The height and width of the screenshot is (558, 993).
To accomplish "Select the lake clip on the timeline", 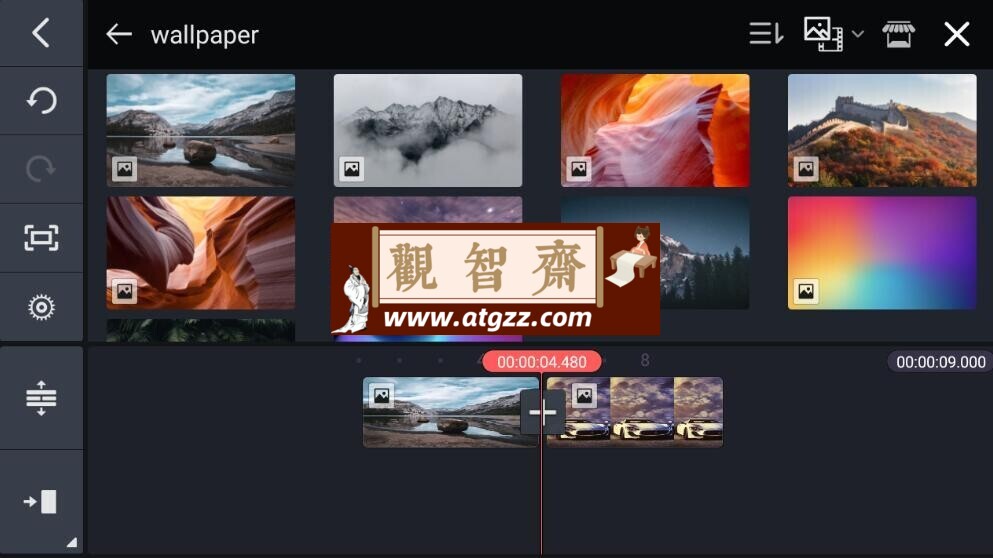I will click(451, 412).
